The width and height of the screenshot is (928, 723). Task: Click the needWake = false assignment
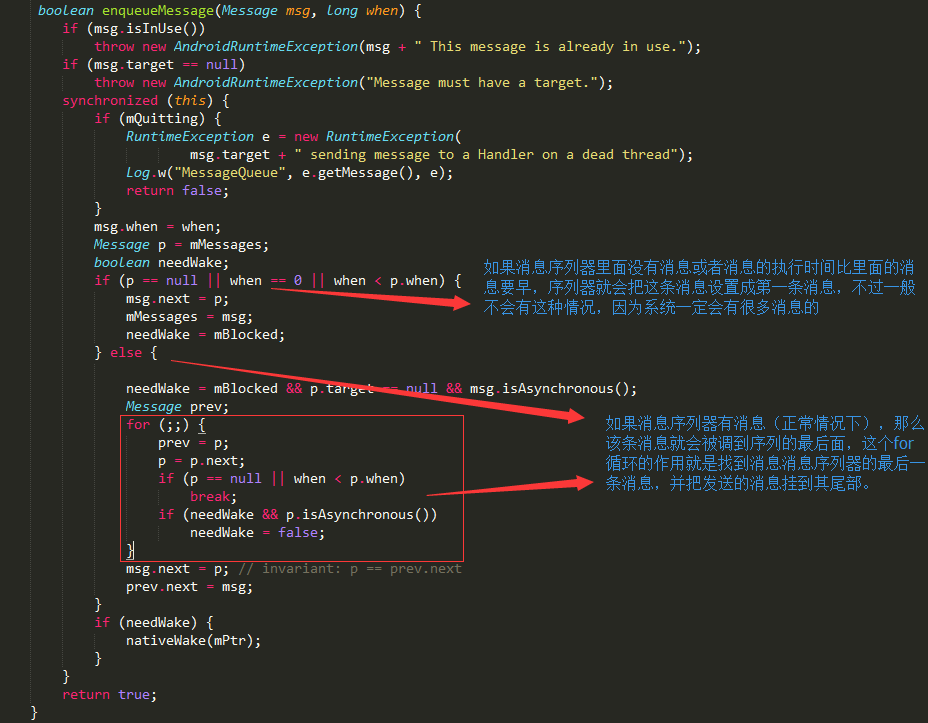(257, 533)
